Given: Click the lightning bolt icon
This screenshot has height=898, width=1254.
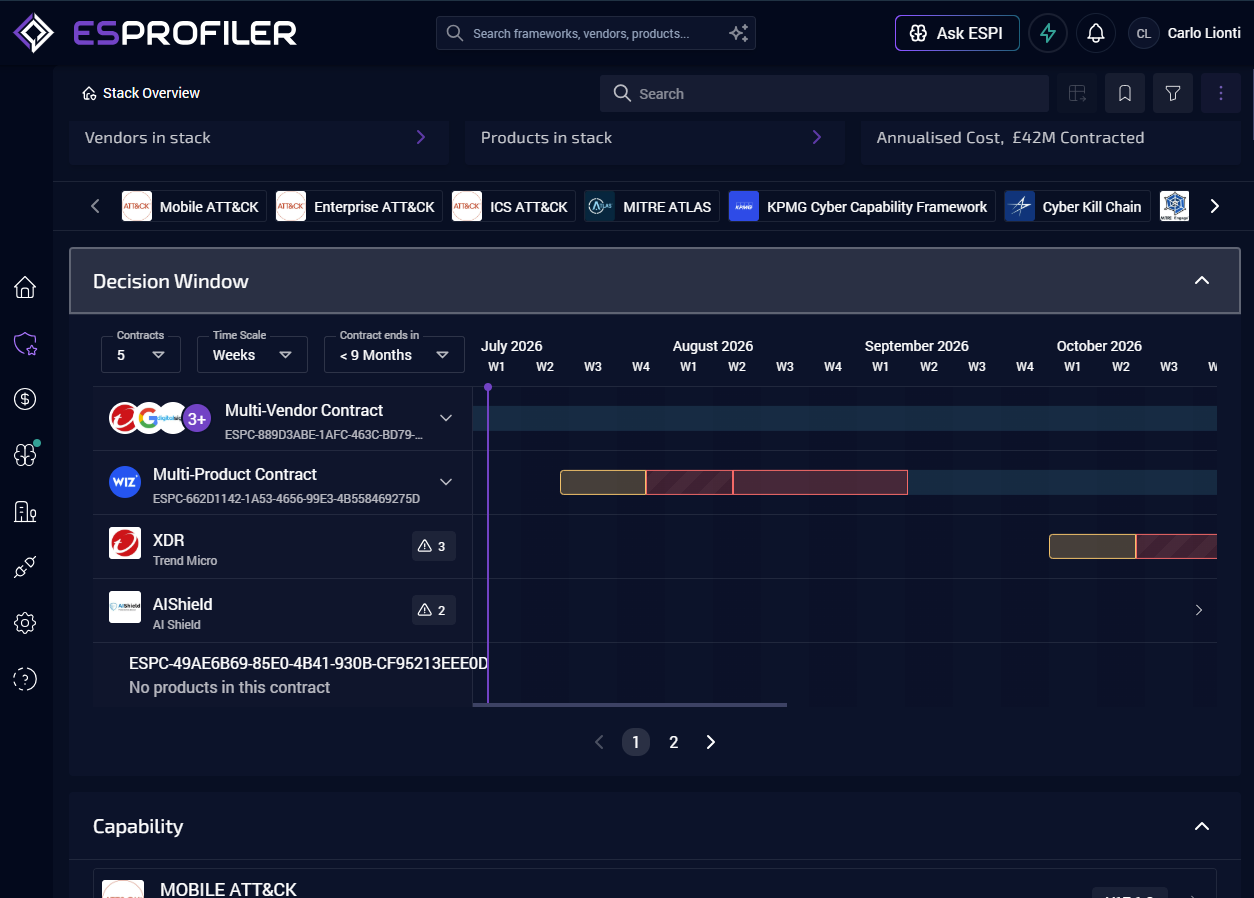Looking at the screenshot, I should click(1048, 33).
